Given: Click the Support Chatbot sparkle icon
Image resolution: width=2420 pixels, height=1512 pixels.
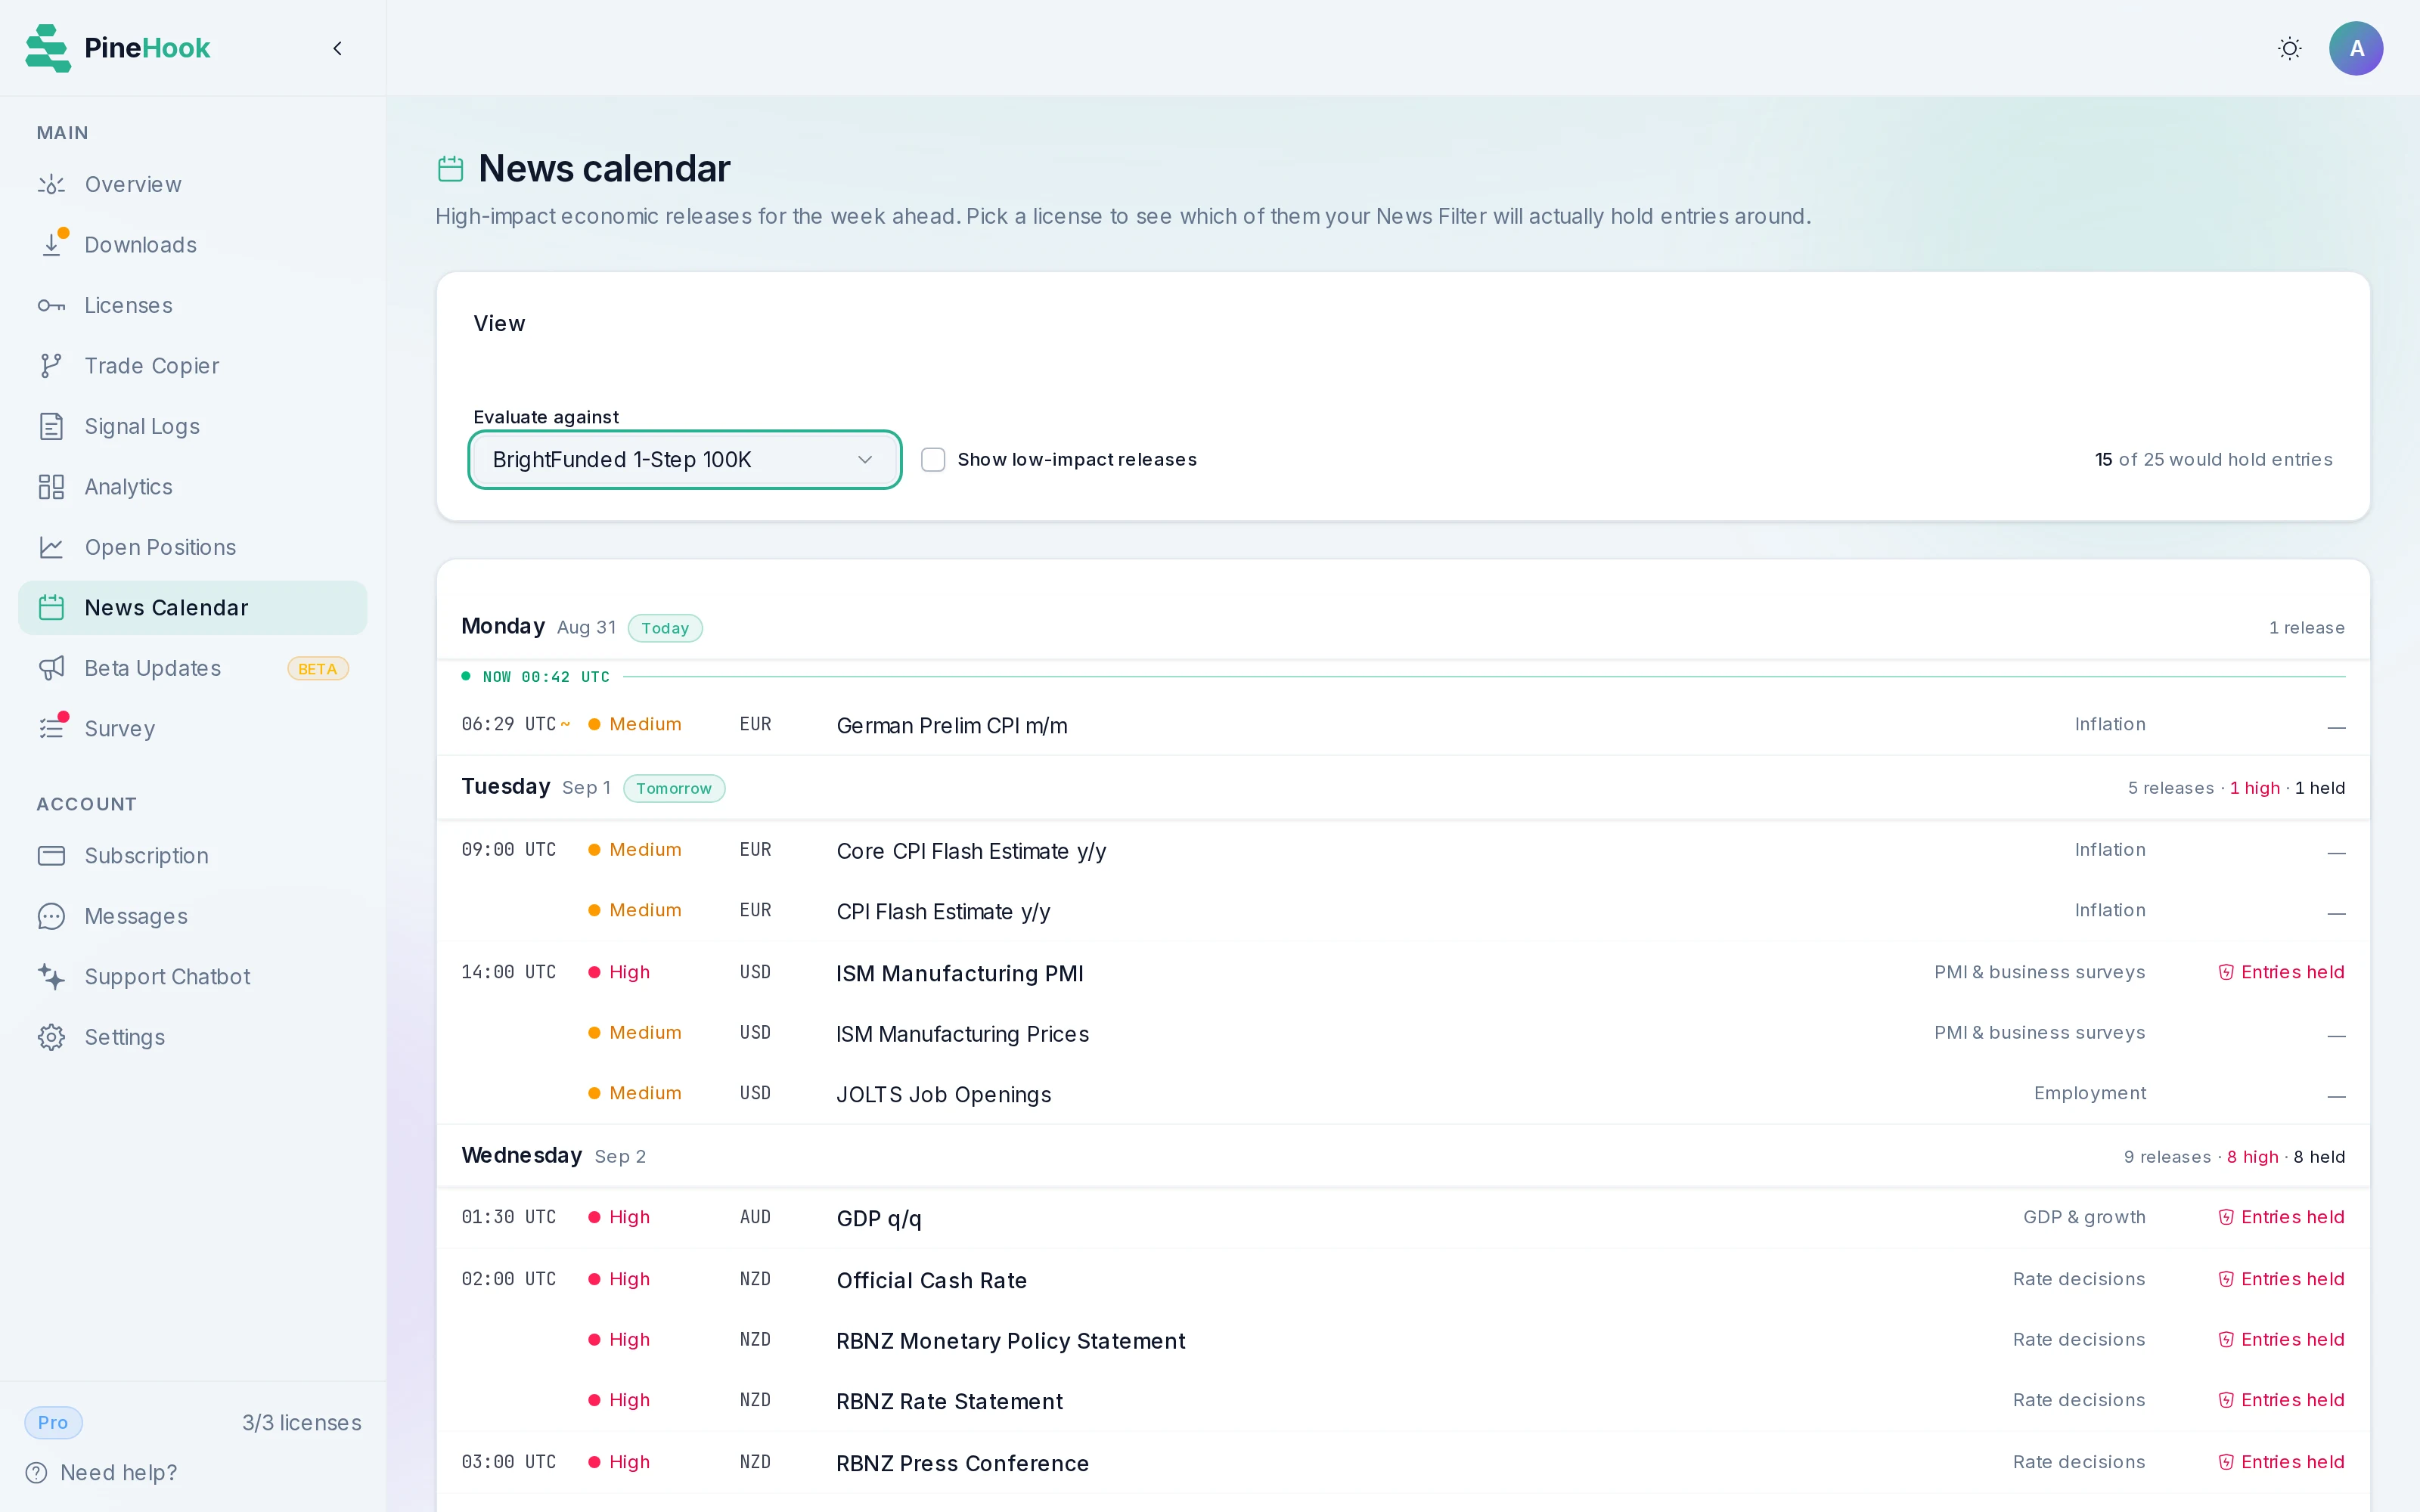Looking at the screenshot, I should pos(51,977).
